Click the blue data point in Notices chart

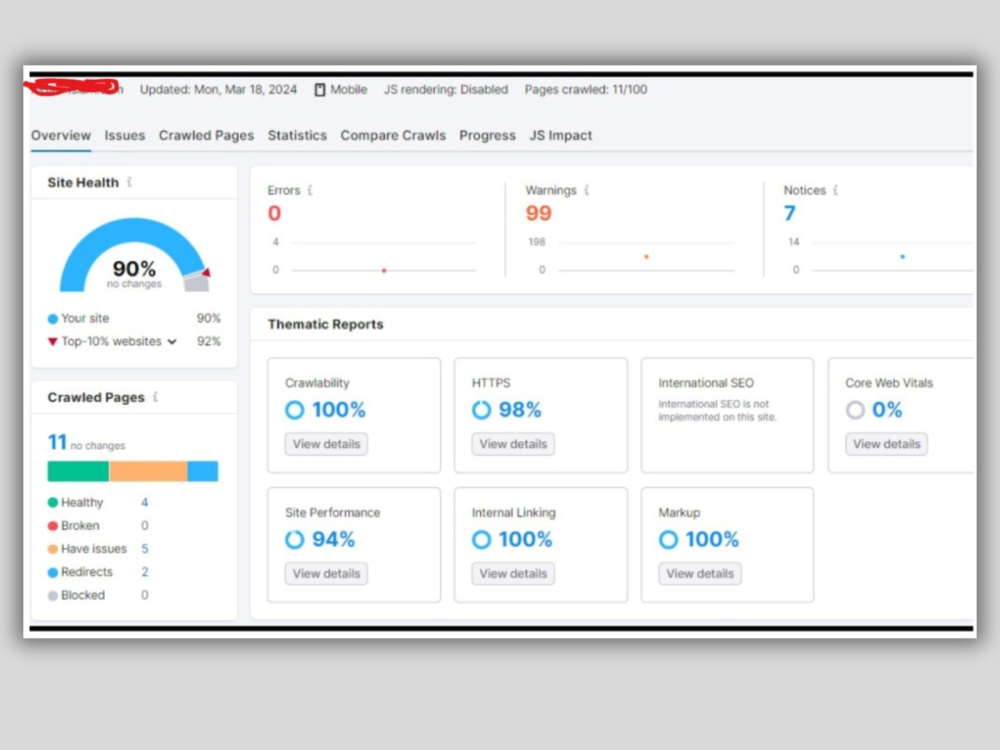(902, 256)
